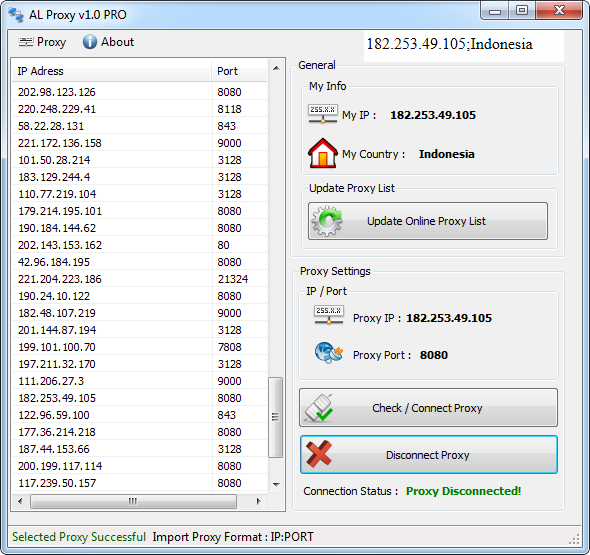Click the red house My Country icon
590x555 pixels.
click(322, 153)
